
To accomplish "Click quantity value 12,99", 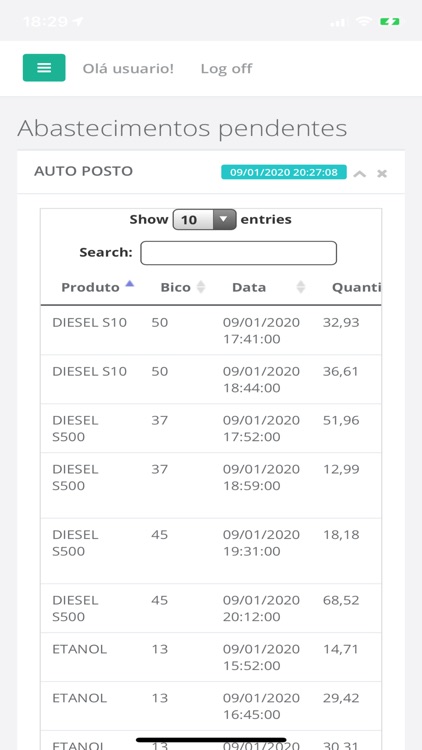I will pos(341,469).
